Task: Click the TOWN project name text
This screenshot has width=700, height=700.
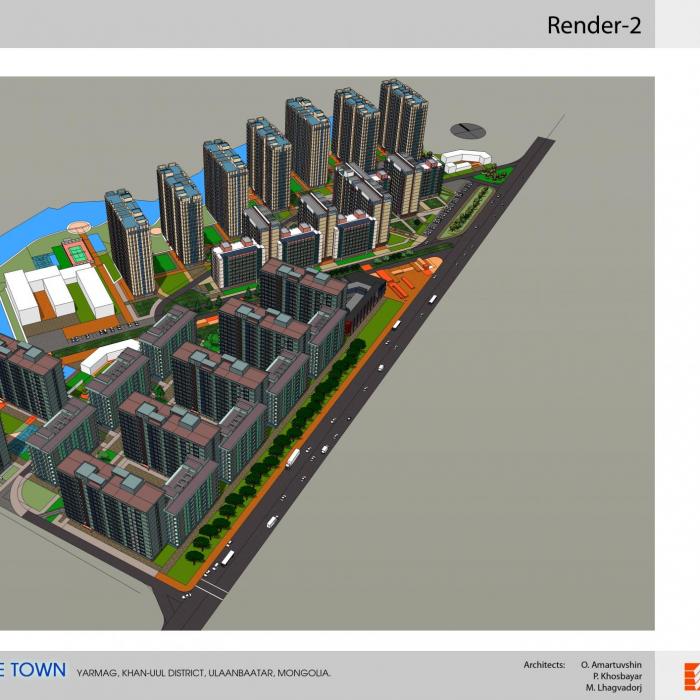Action: pyautogui.click(x=38, y=670)
